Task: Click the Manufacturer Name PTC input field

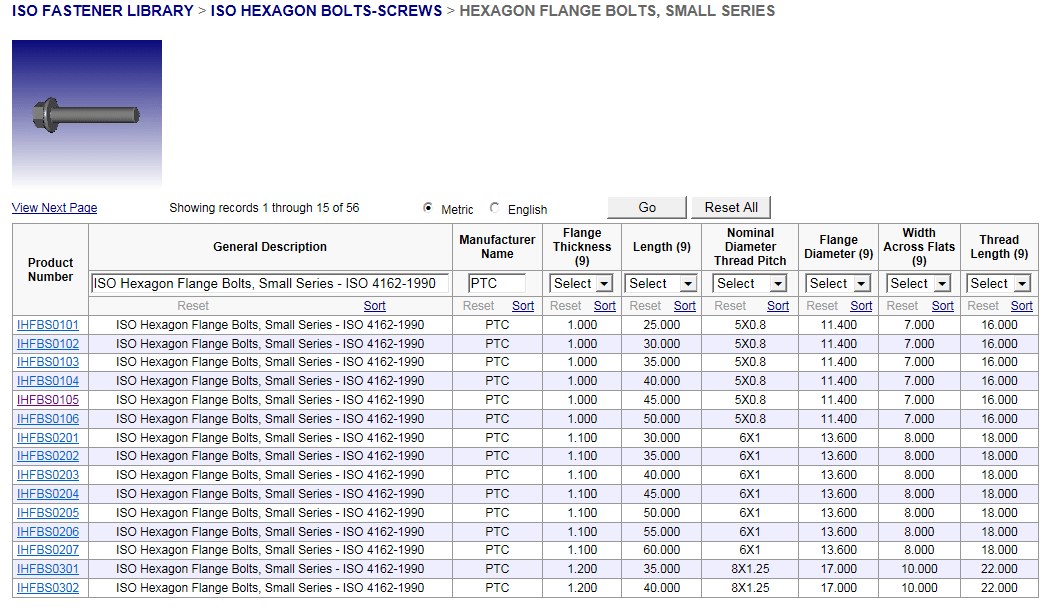Action: coord(496,284)
